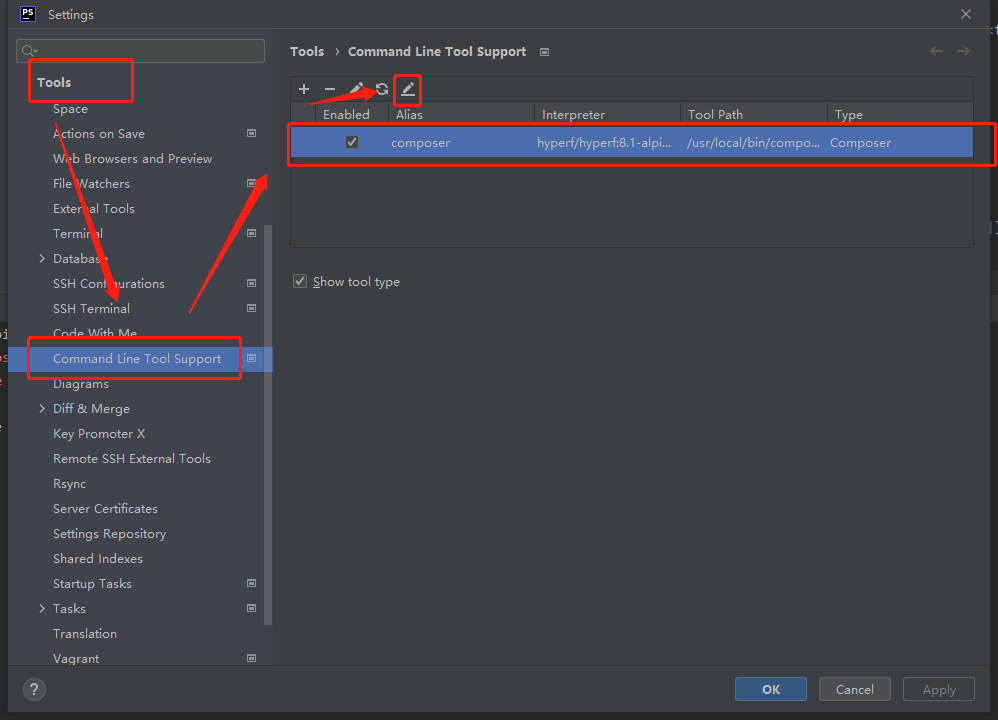The width and height of the screenshot is (998, 720).
Task: Open SSH Configurations settings
Action: pyautogui.click(x=109, y=283)
